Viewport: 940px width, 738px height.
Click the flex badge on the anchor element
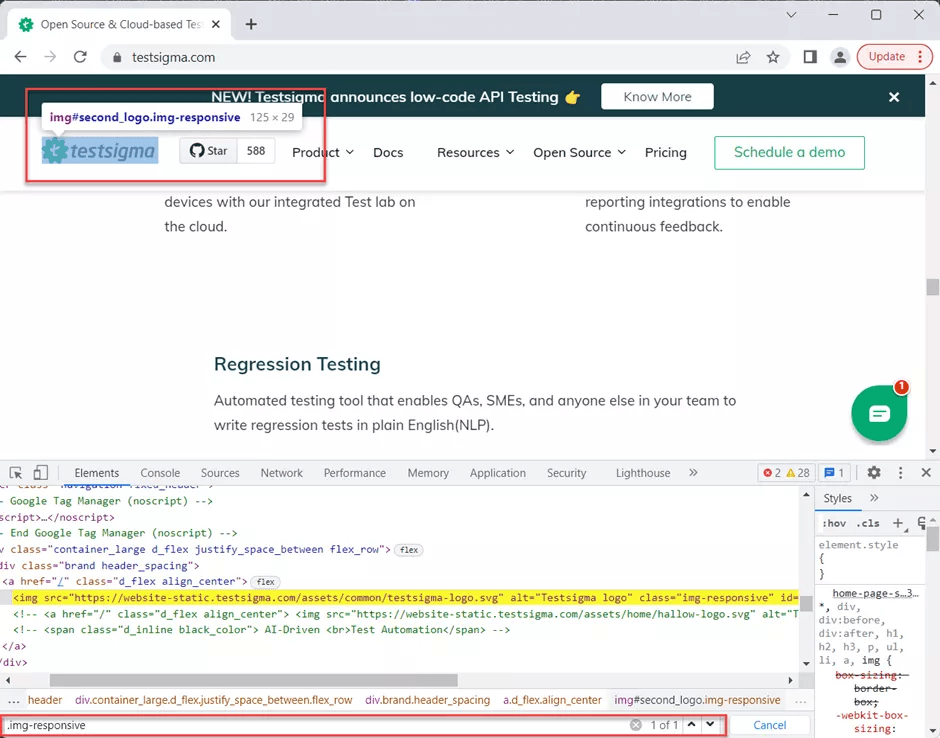click(x=265, y=582)
